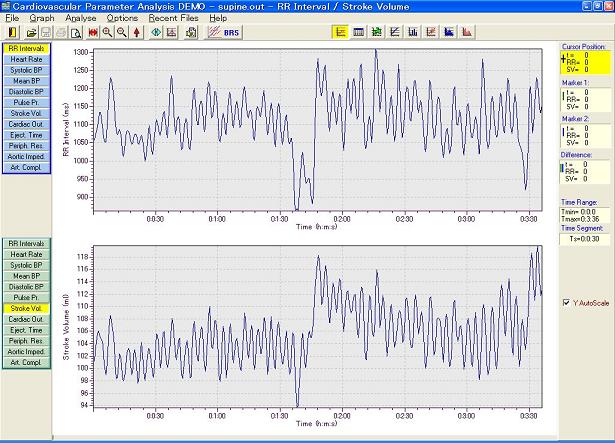Image resolution: width=615 pixels, height=443 pixels.
Task: Select Aortic Imped. for the bottom graph
Action: point(26,352)
